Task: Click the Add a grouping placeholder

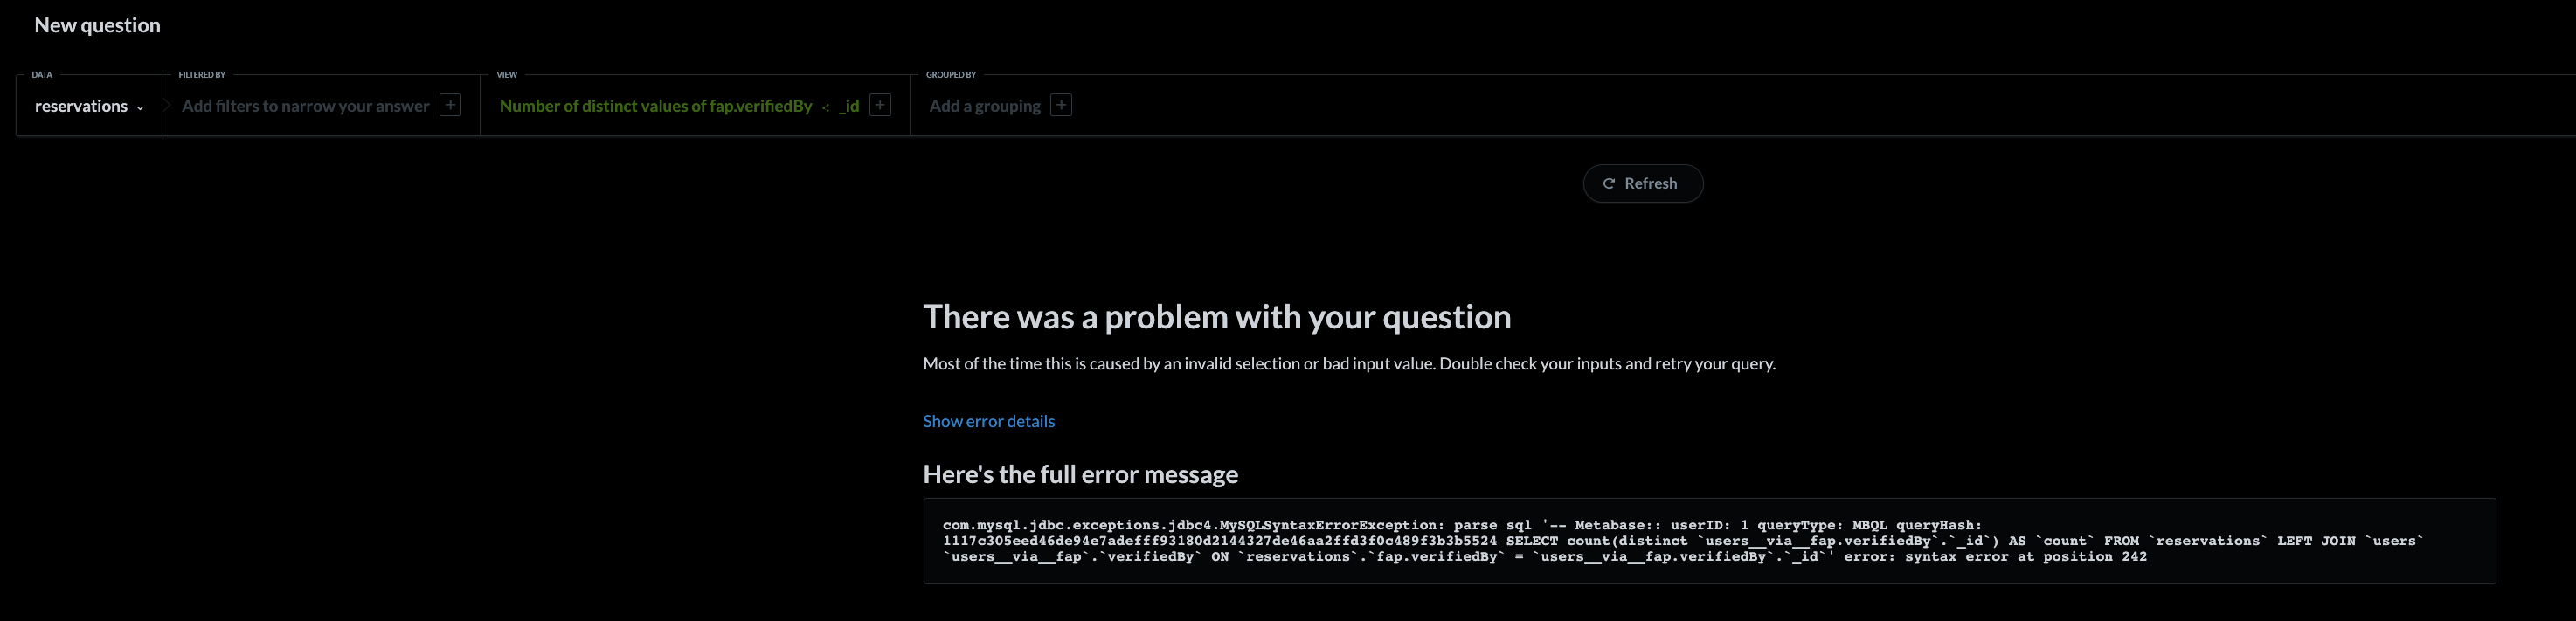Action: tap(984, 105)
